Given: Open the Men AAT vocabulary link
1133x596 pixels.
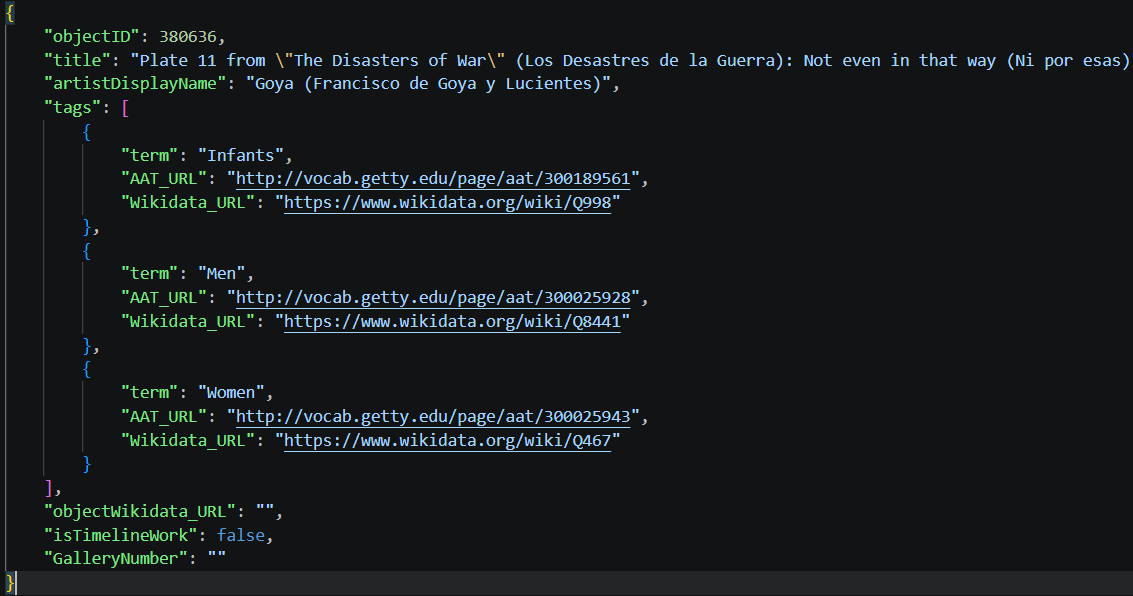Looking at the screenshot, I should (x=434, y=297).
